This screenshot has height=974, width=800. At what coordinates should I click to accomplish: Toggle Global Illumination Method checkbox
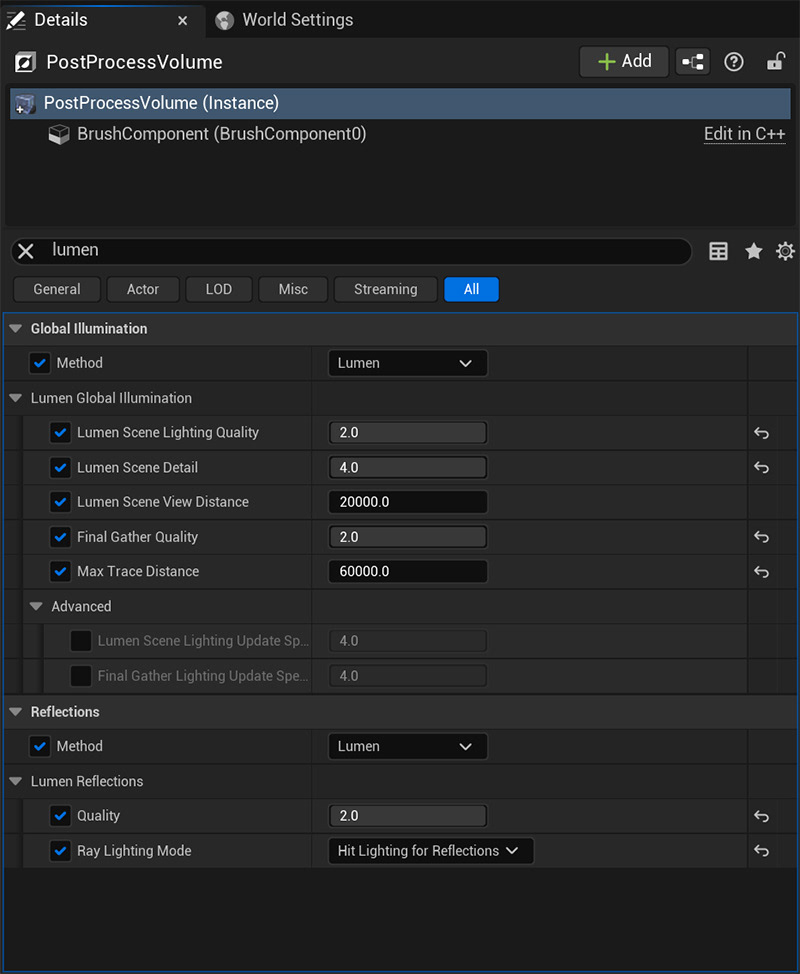click(x=40, y=363)
